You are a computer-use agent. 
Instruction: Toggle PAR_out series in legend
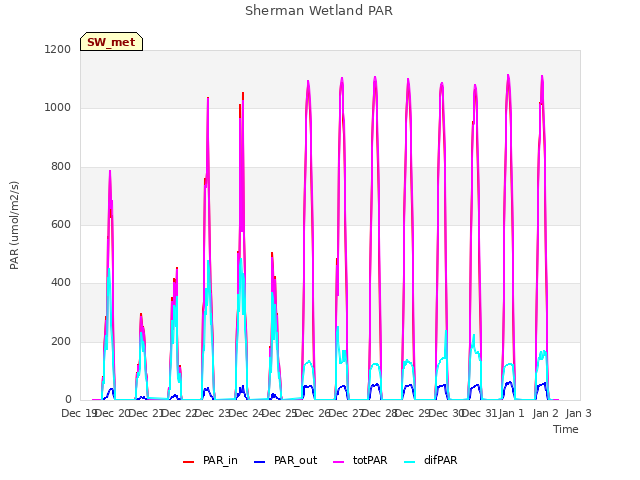pyautogui.click(x=285, y=461)
